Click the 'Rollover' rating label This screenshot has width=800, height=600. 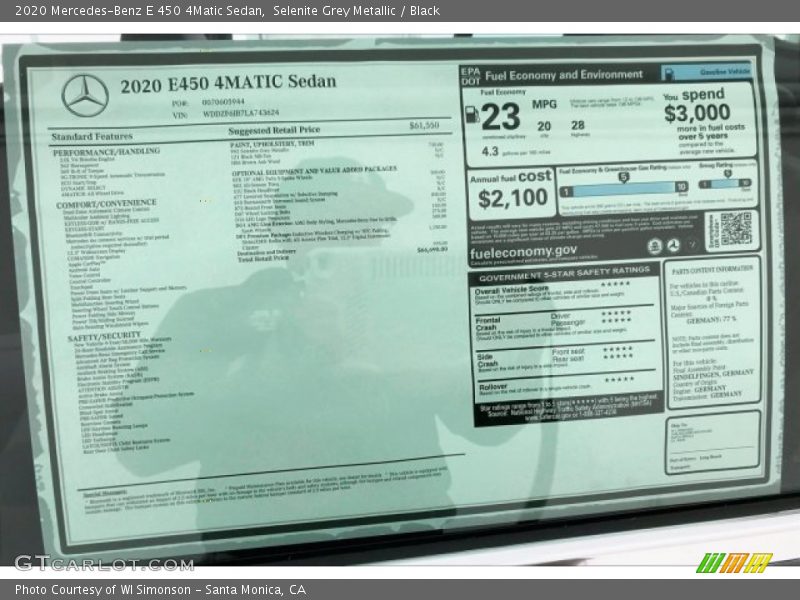tap(493, 387)
